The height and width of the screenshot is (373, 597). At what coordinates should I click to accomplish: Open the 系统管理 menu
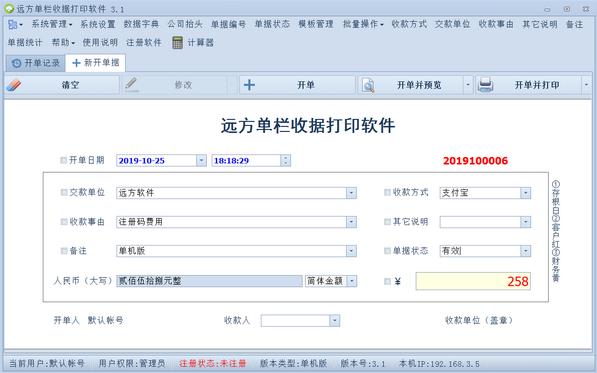[51, 24]
